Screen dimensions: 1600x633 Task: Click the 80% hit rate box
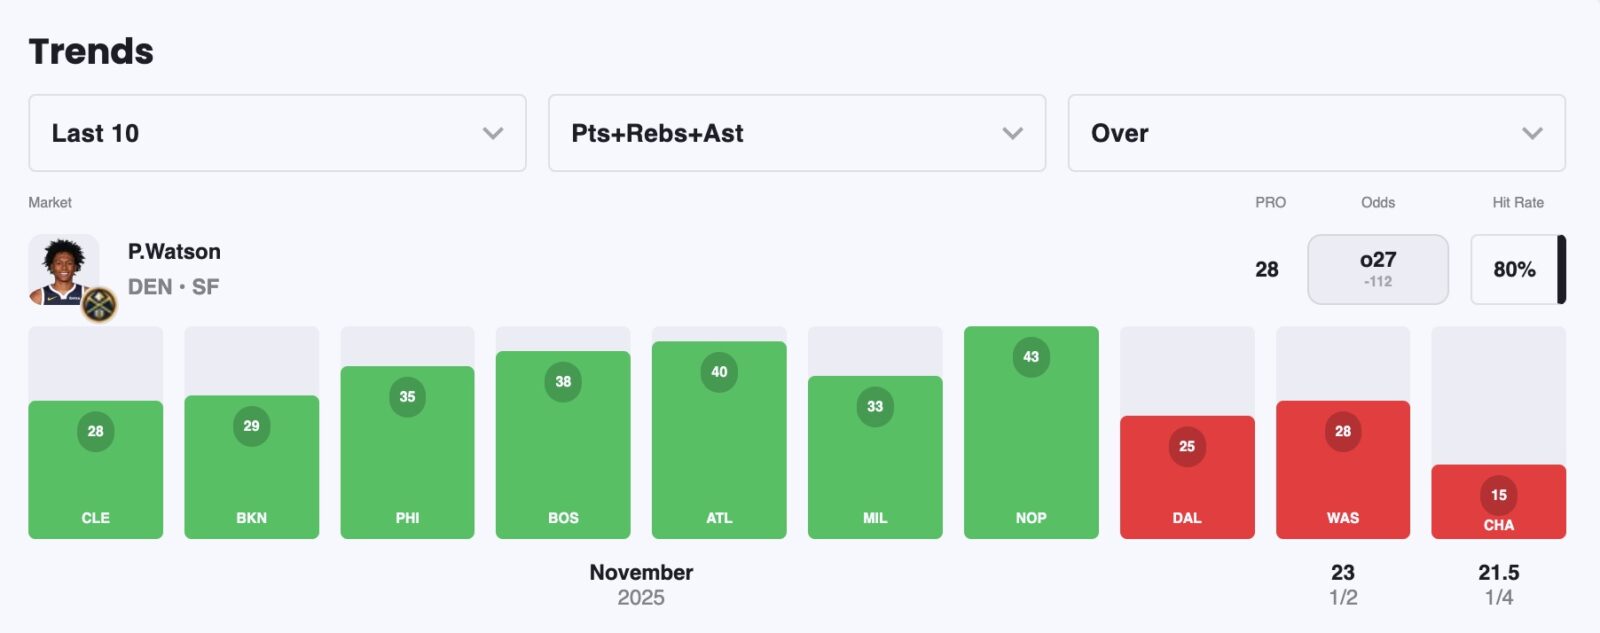[1514, 269]
